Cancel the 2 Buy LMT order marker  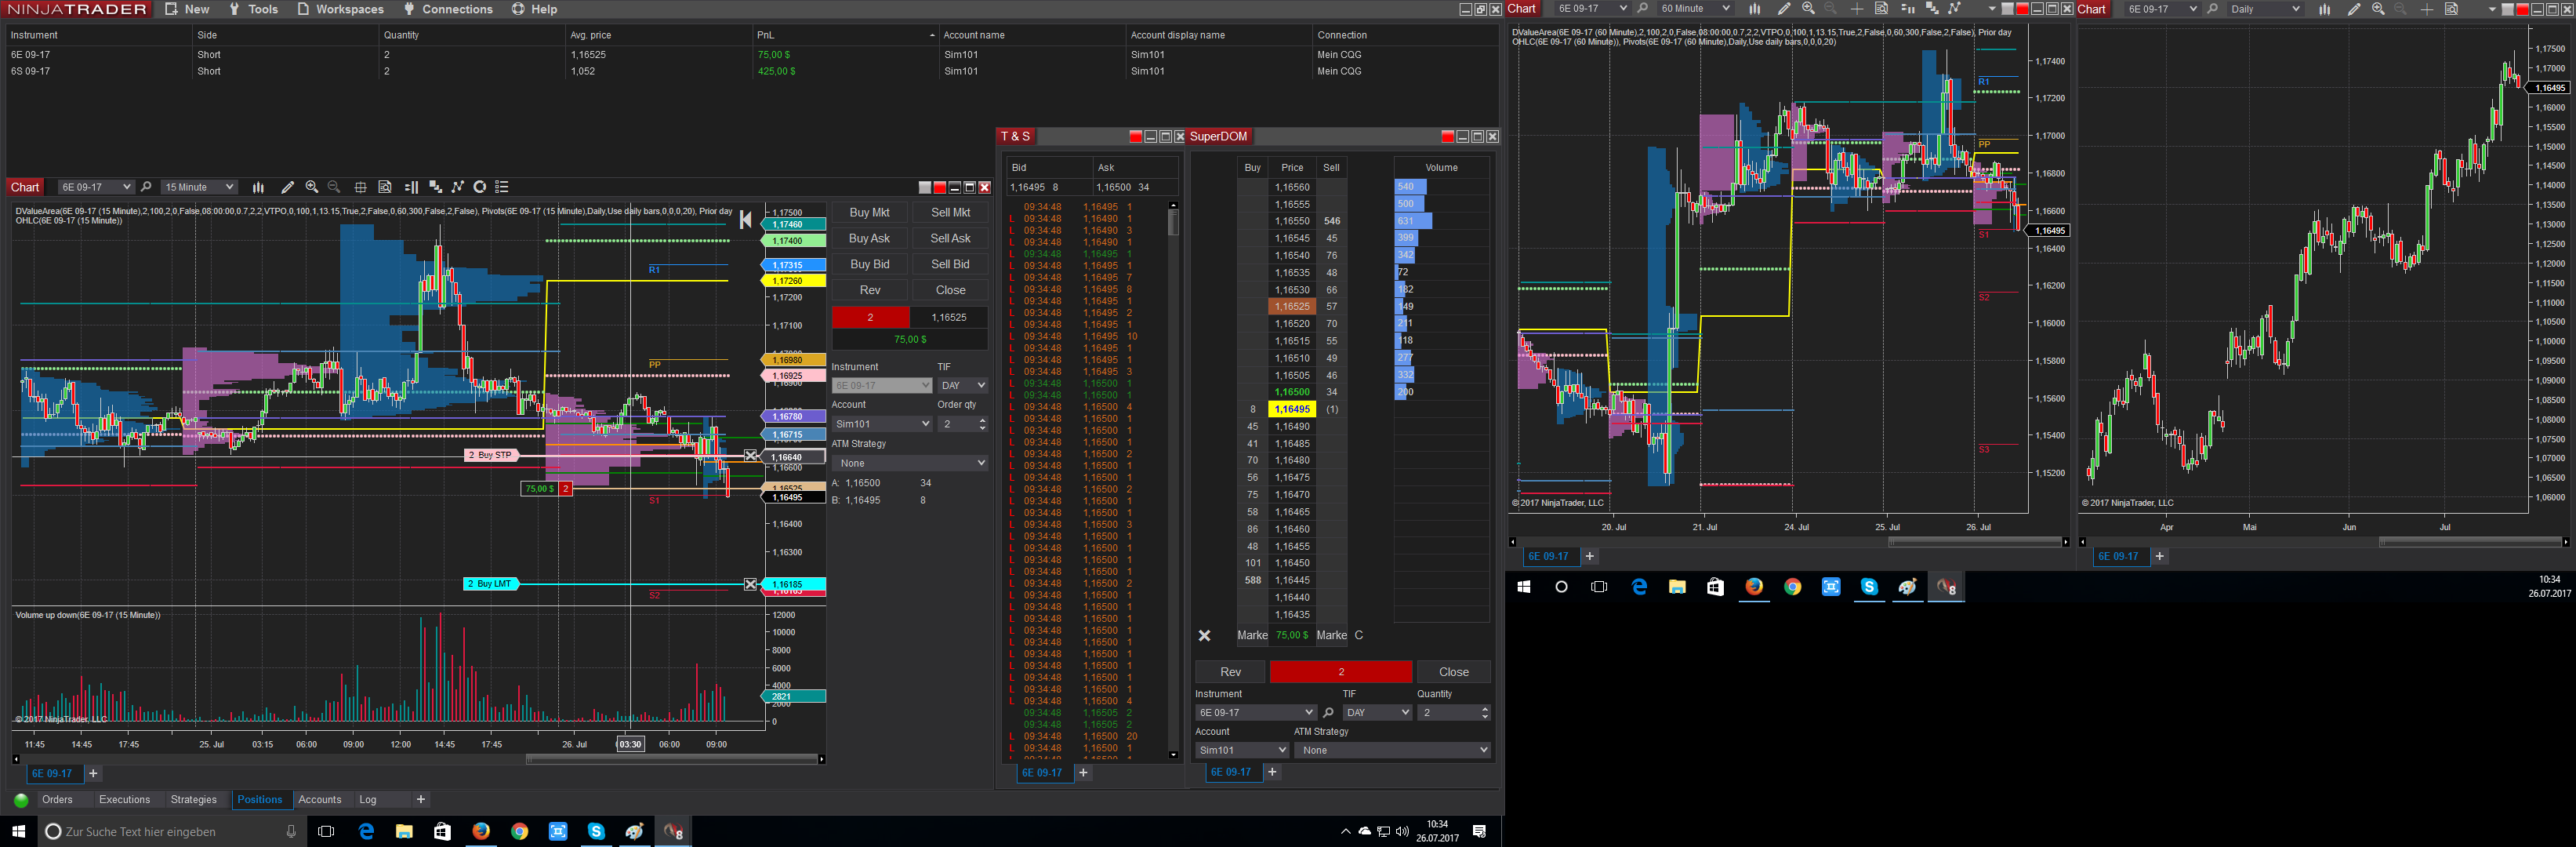click(x=751, y=584)
